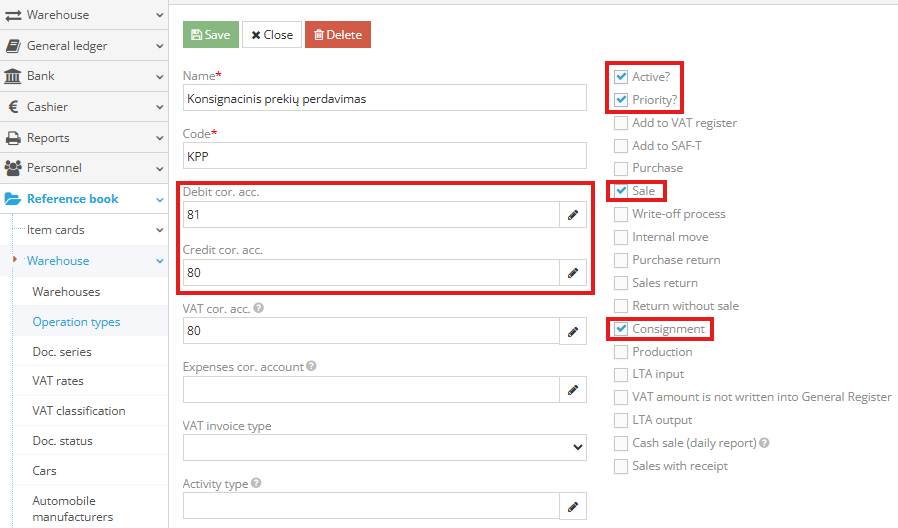Edit Expenses cor. account via pencil icon
This screenshot has width=898, height=528.
point(573,390)
